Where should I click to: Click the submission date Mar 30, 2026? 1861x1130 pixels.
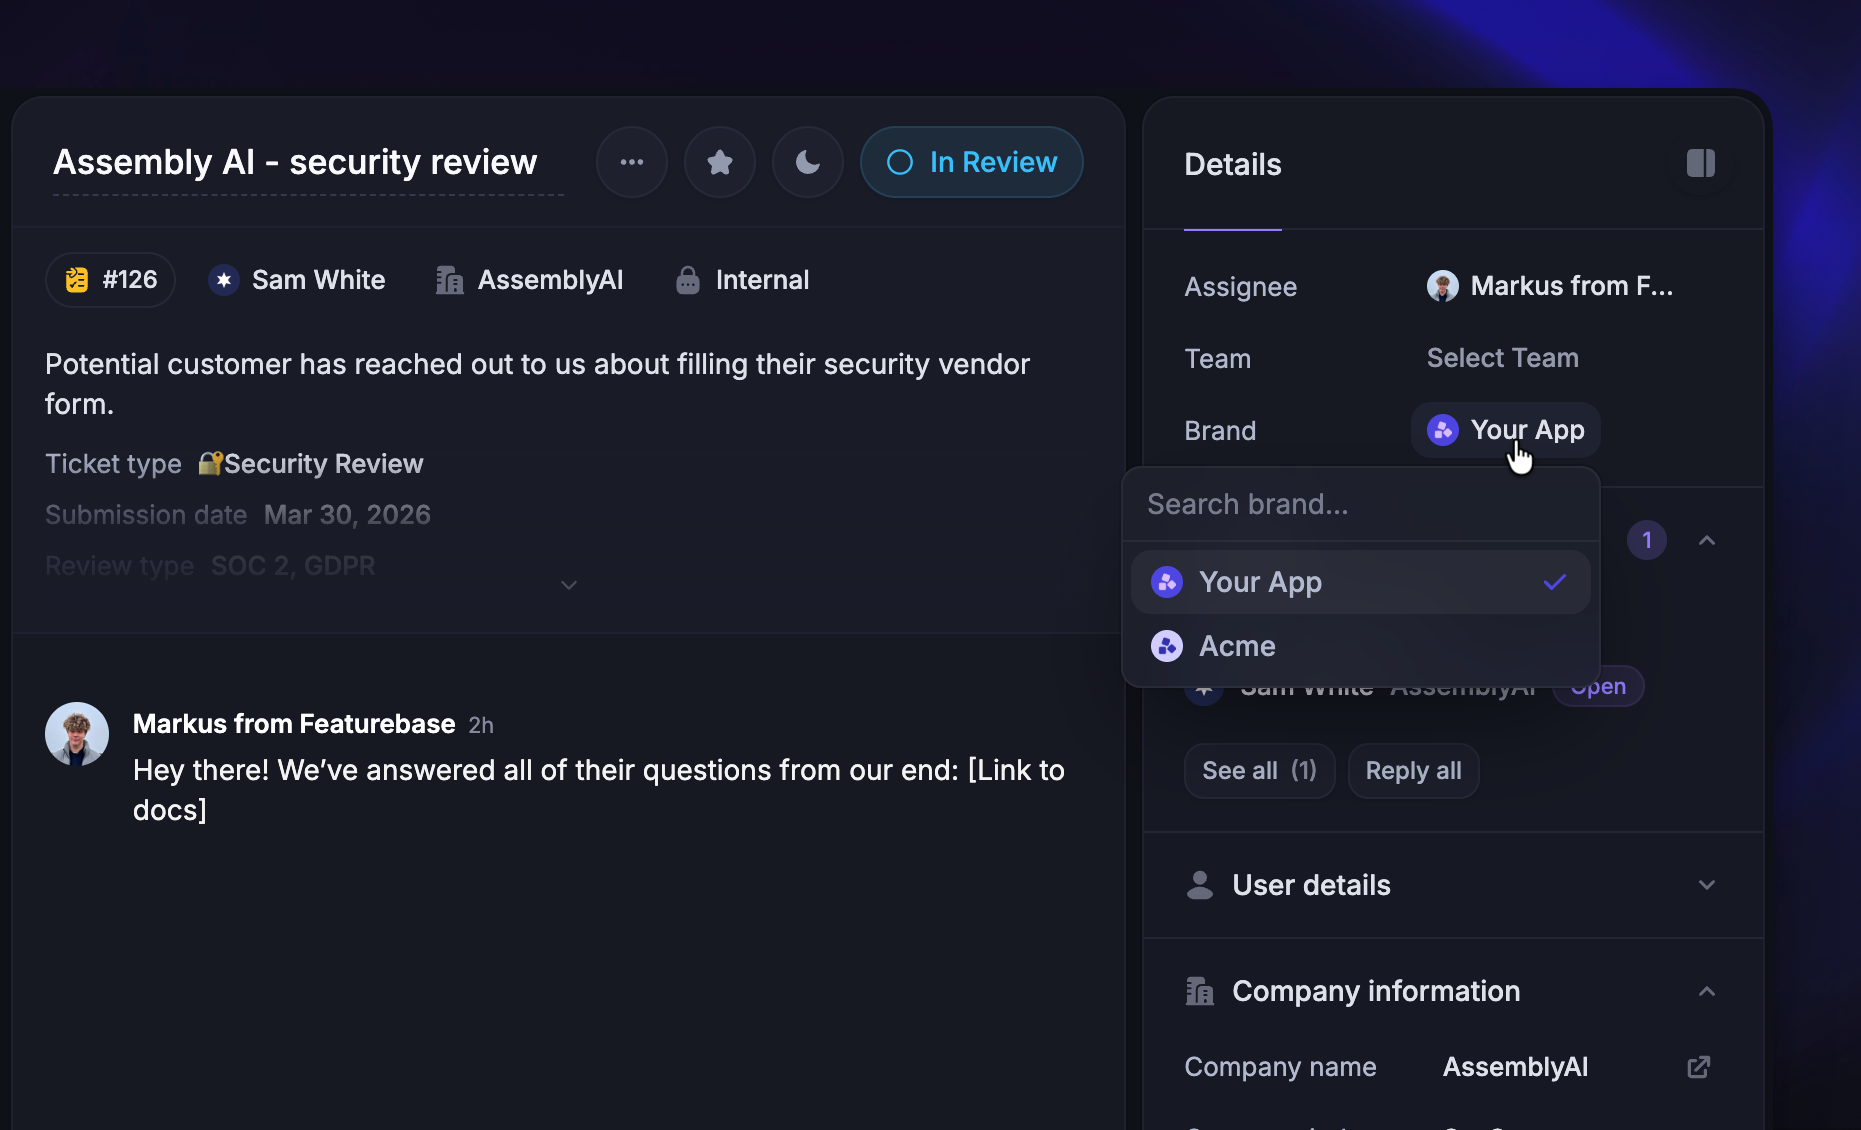[x=347, y=515]
